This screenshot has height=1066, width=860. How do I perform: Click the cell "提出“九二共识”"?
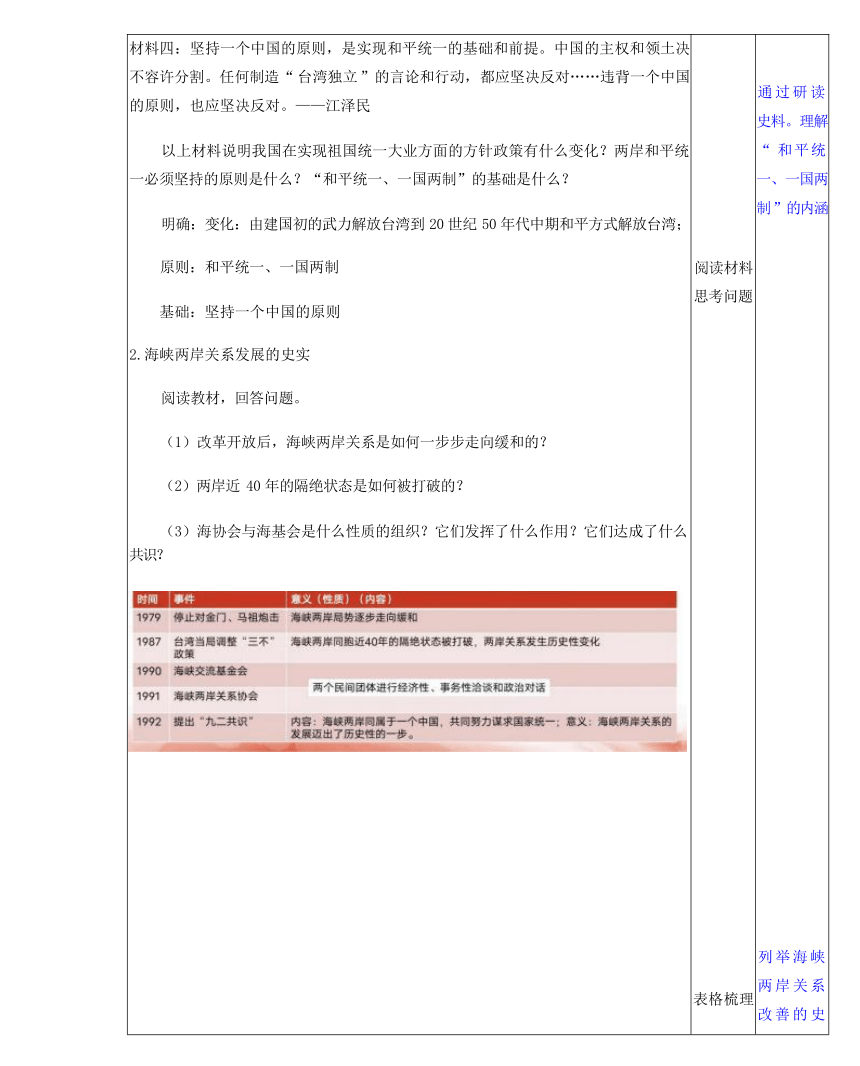click(213, 721)
